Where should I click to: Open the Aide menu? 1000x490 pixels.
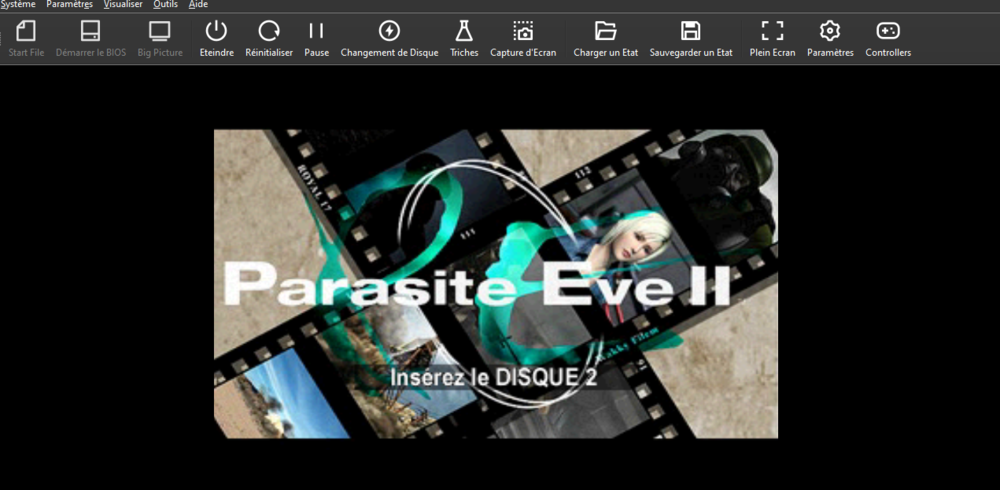198,5
